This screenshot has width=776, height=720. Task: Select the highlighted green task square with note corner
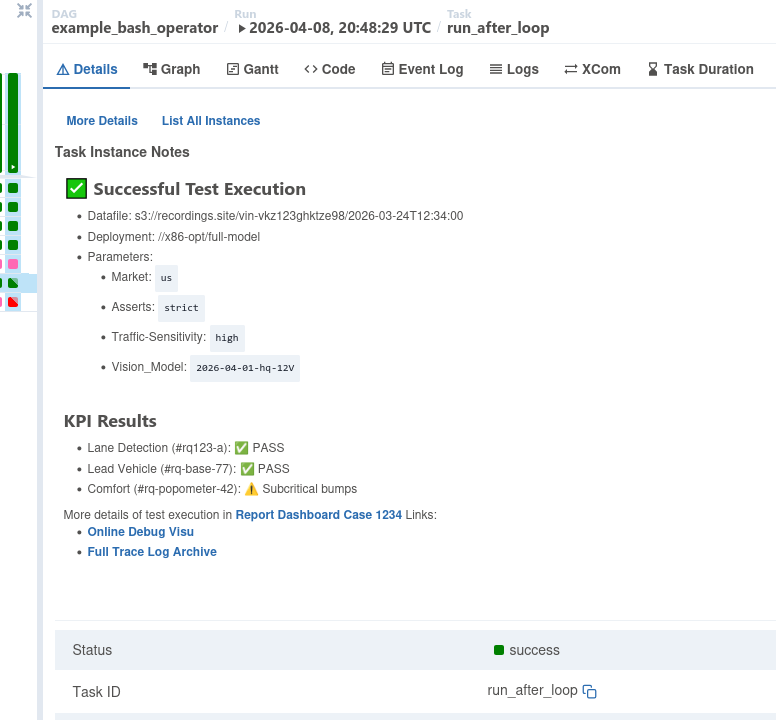(x=13, y=283)
